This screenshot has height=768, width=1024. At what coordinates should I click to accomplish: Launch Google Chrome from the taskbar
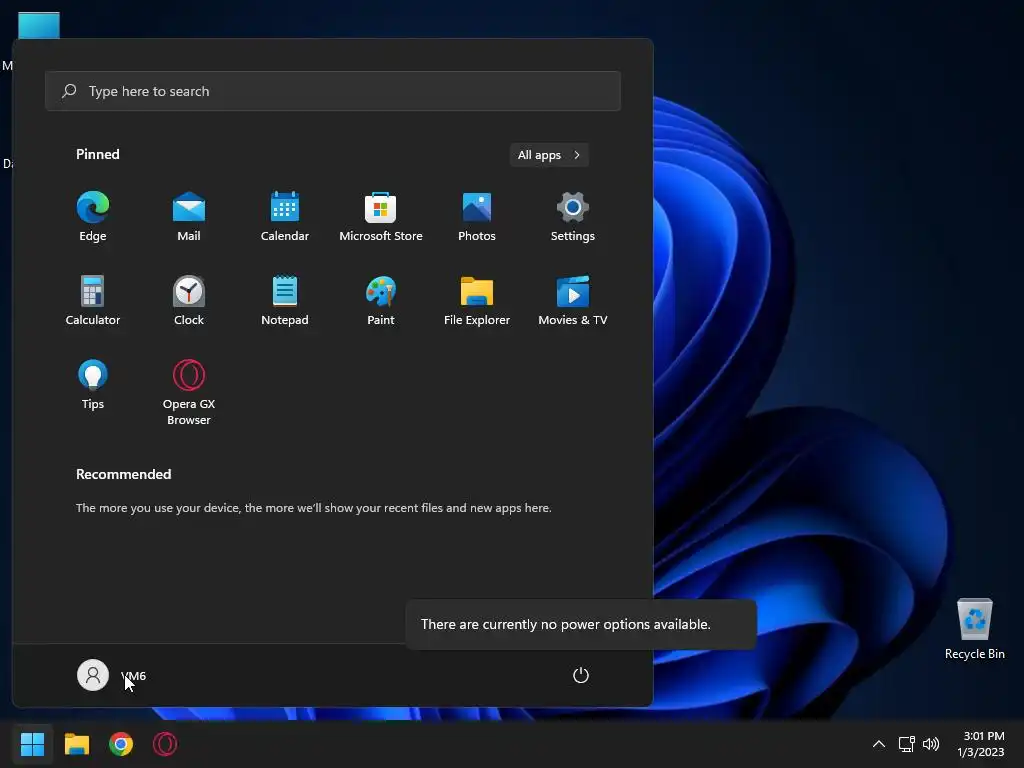[x=121, y=744]
